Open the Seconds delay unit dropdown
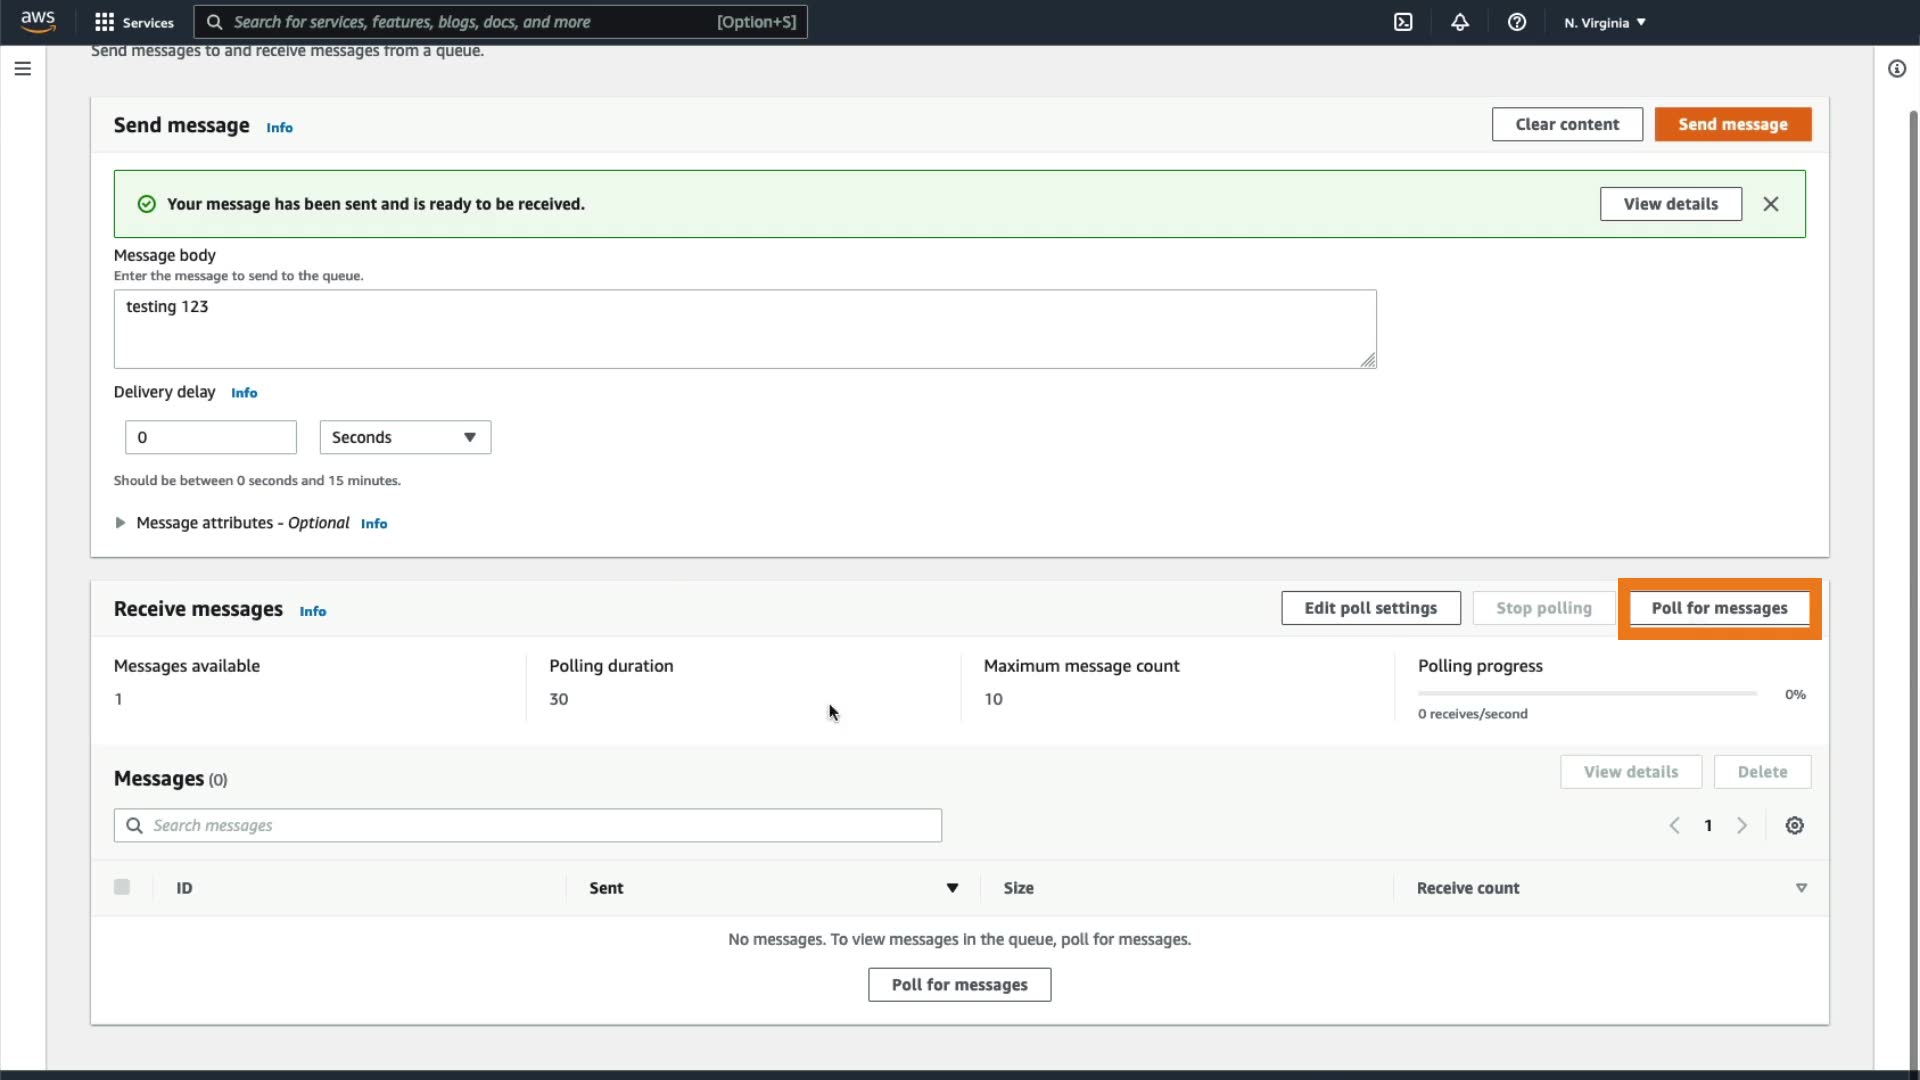Viewport: 1920px width, 1080px height. (405, 437)
